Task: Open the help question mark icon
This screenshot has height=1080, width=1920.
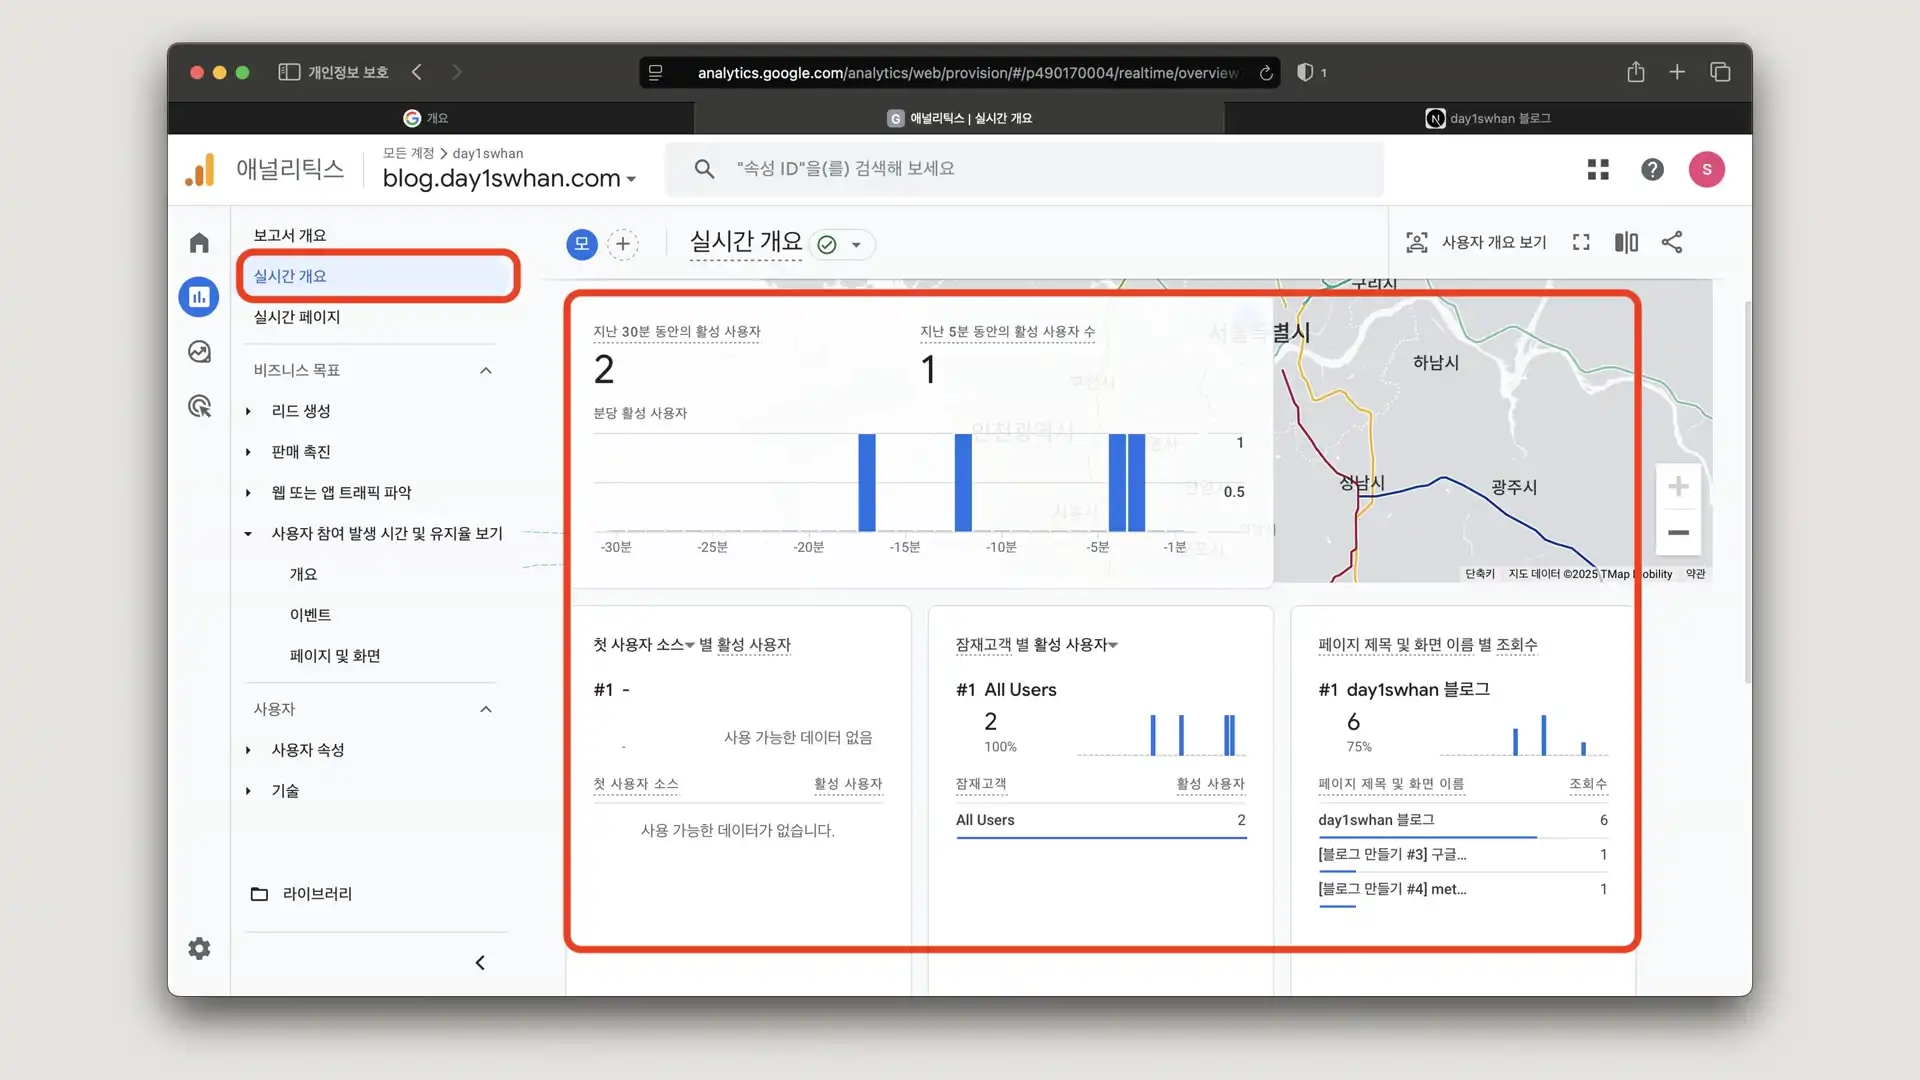Action: [x=1652, y=169]
